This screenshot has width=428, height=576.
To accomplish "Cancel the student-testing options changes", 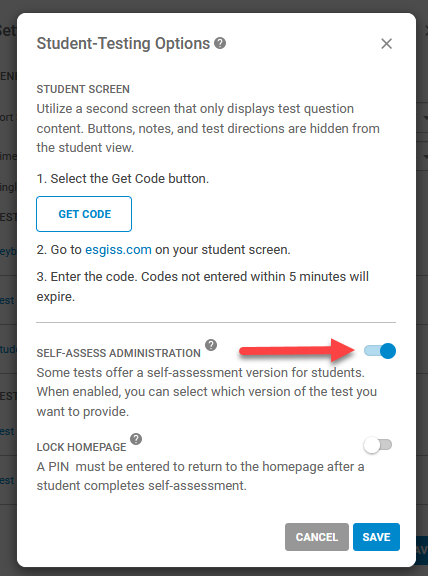I will click(317, 537).
